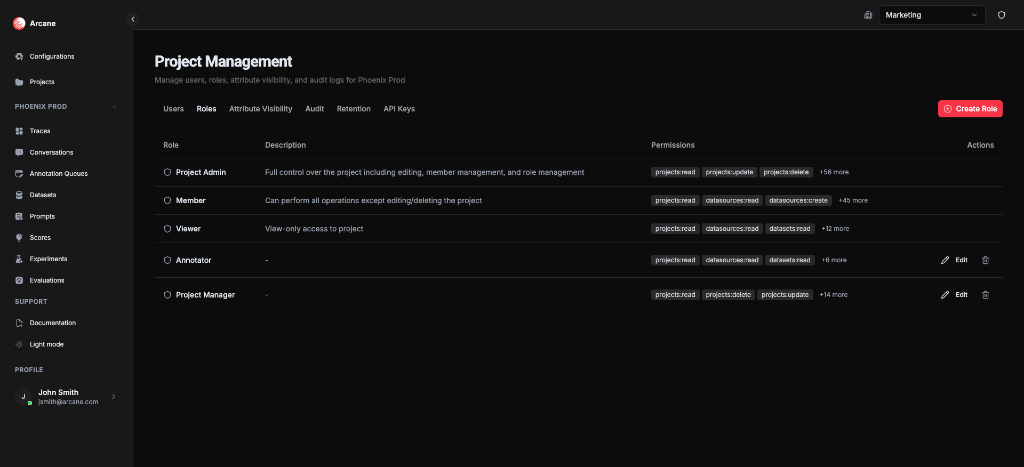
Task: Click the Permissions column header
Action: [673, 145]
